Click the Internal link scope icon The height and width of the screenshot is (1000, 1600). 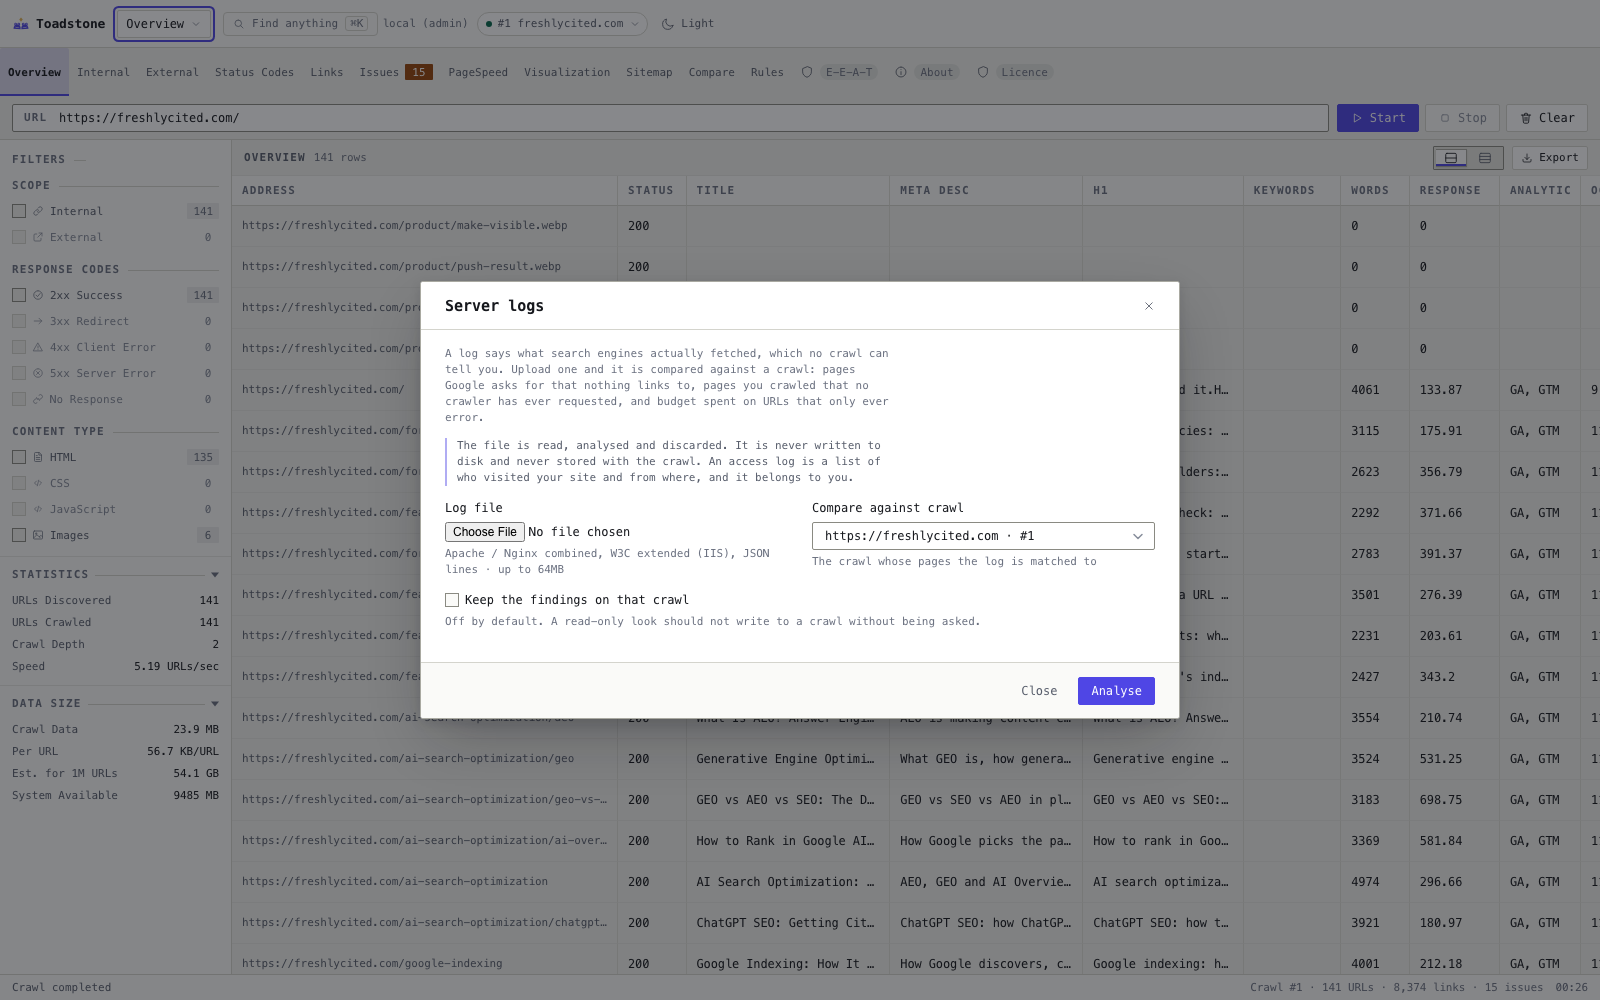coord(38,211)
